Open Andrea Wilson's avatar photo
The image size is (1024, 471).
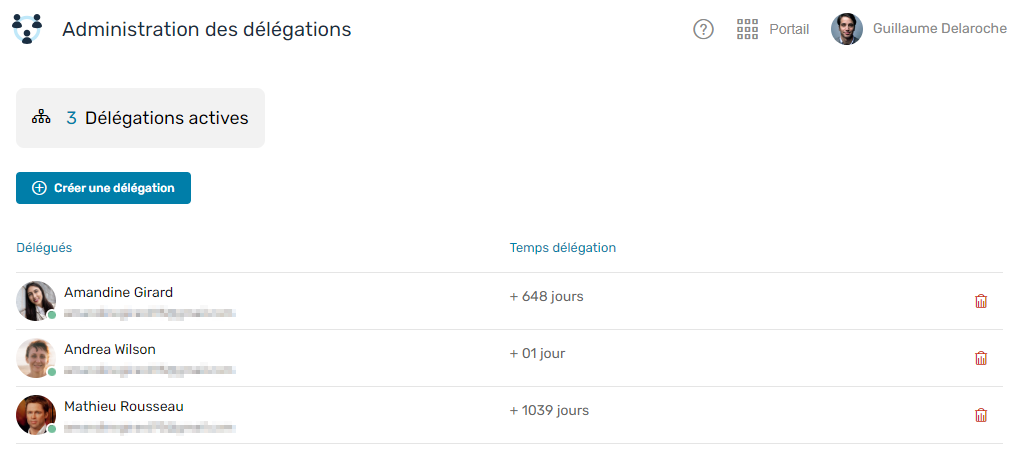[x=36, y=358]
